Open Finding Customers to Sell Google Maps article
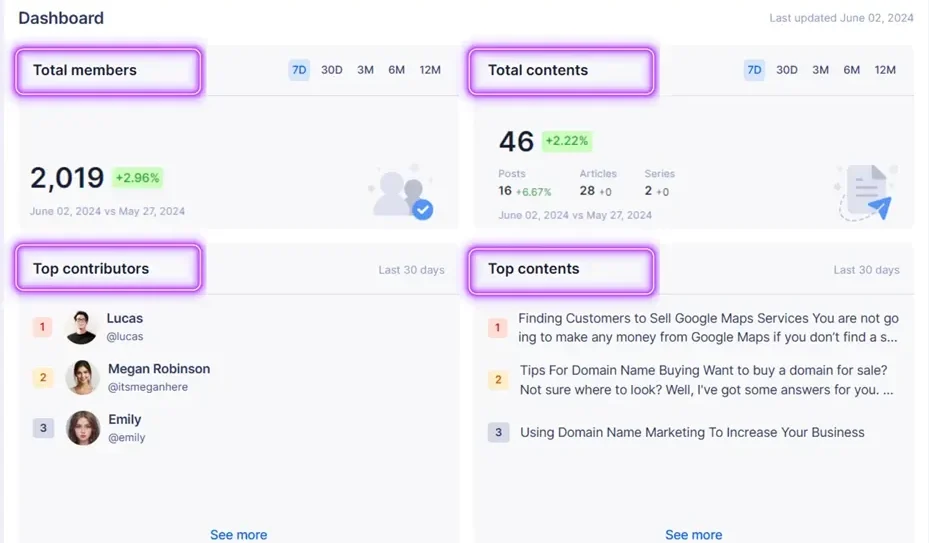The width and height of the screenshot is (929, 543). tap(709, 328)
